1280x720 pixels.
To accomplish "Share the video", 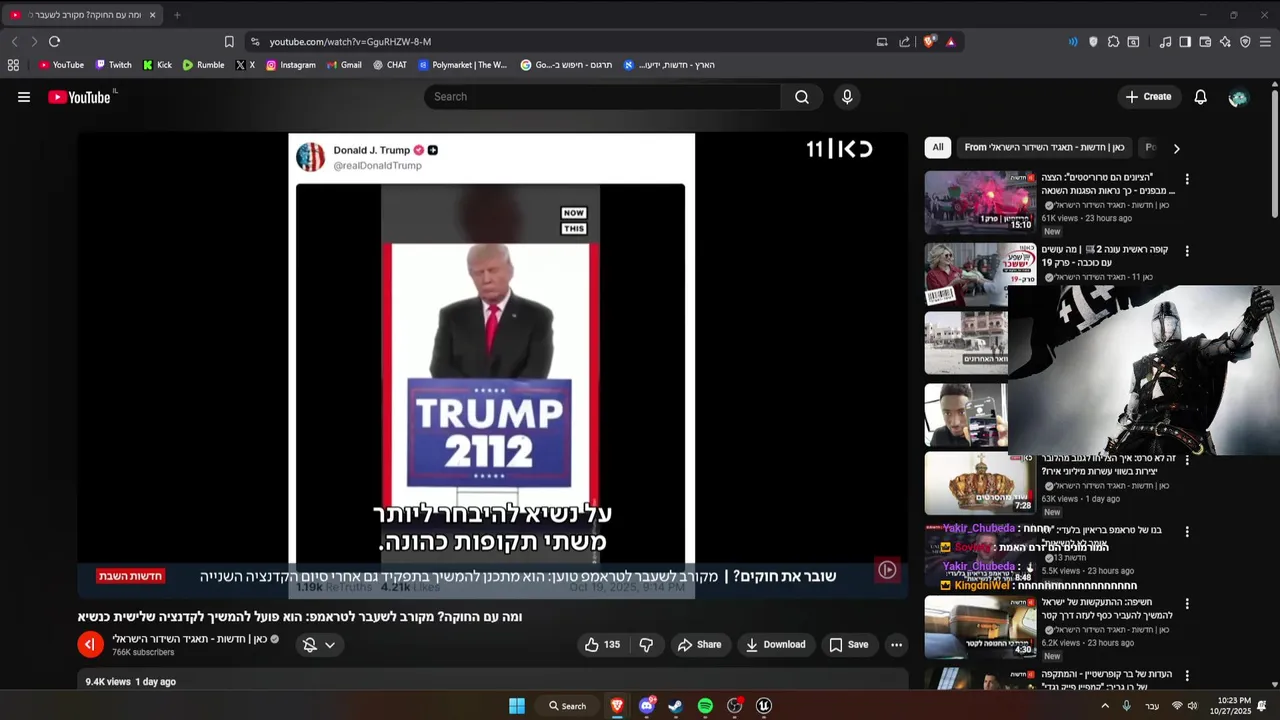I will point(699,645).
